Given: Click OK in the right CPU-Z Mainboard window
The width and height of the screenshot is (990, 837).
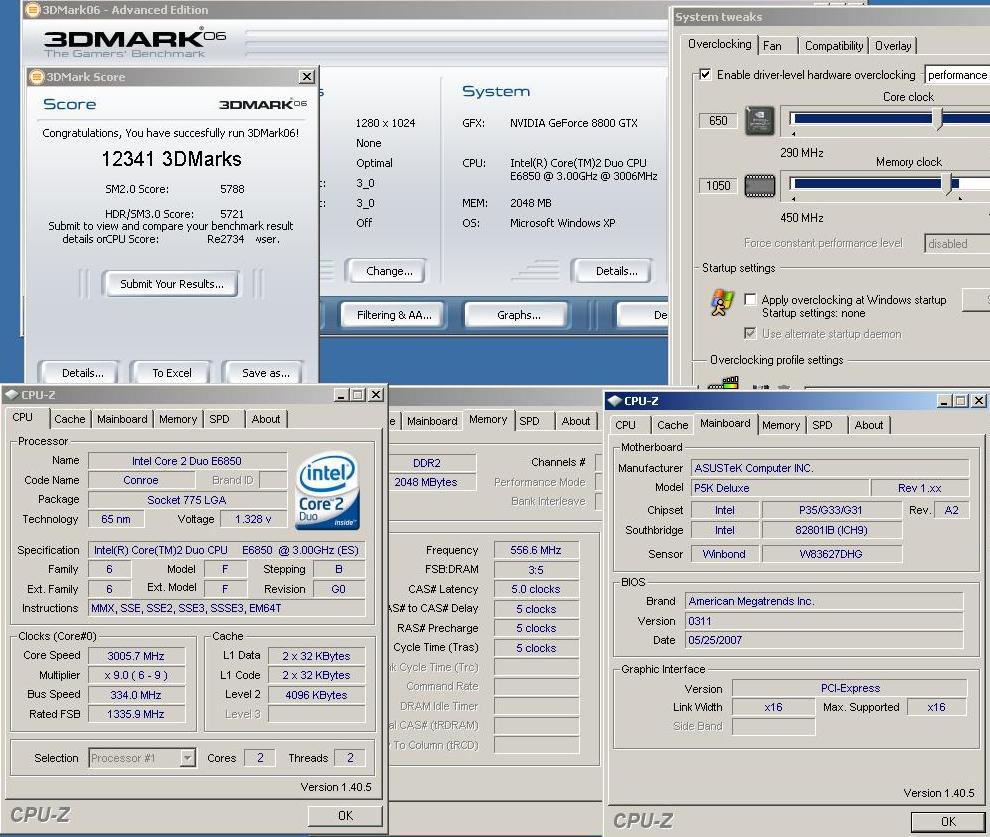Looking at the screenshot, I should [x=948, y=821].
